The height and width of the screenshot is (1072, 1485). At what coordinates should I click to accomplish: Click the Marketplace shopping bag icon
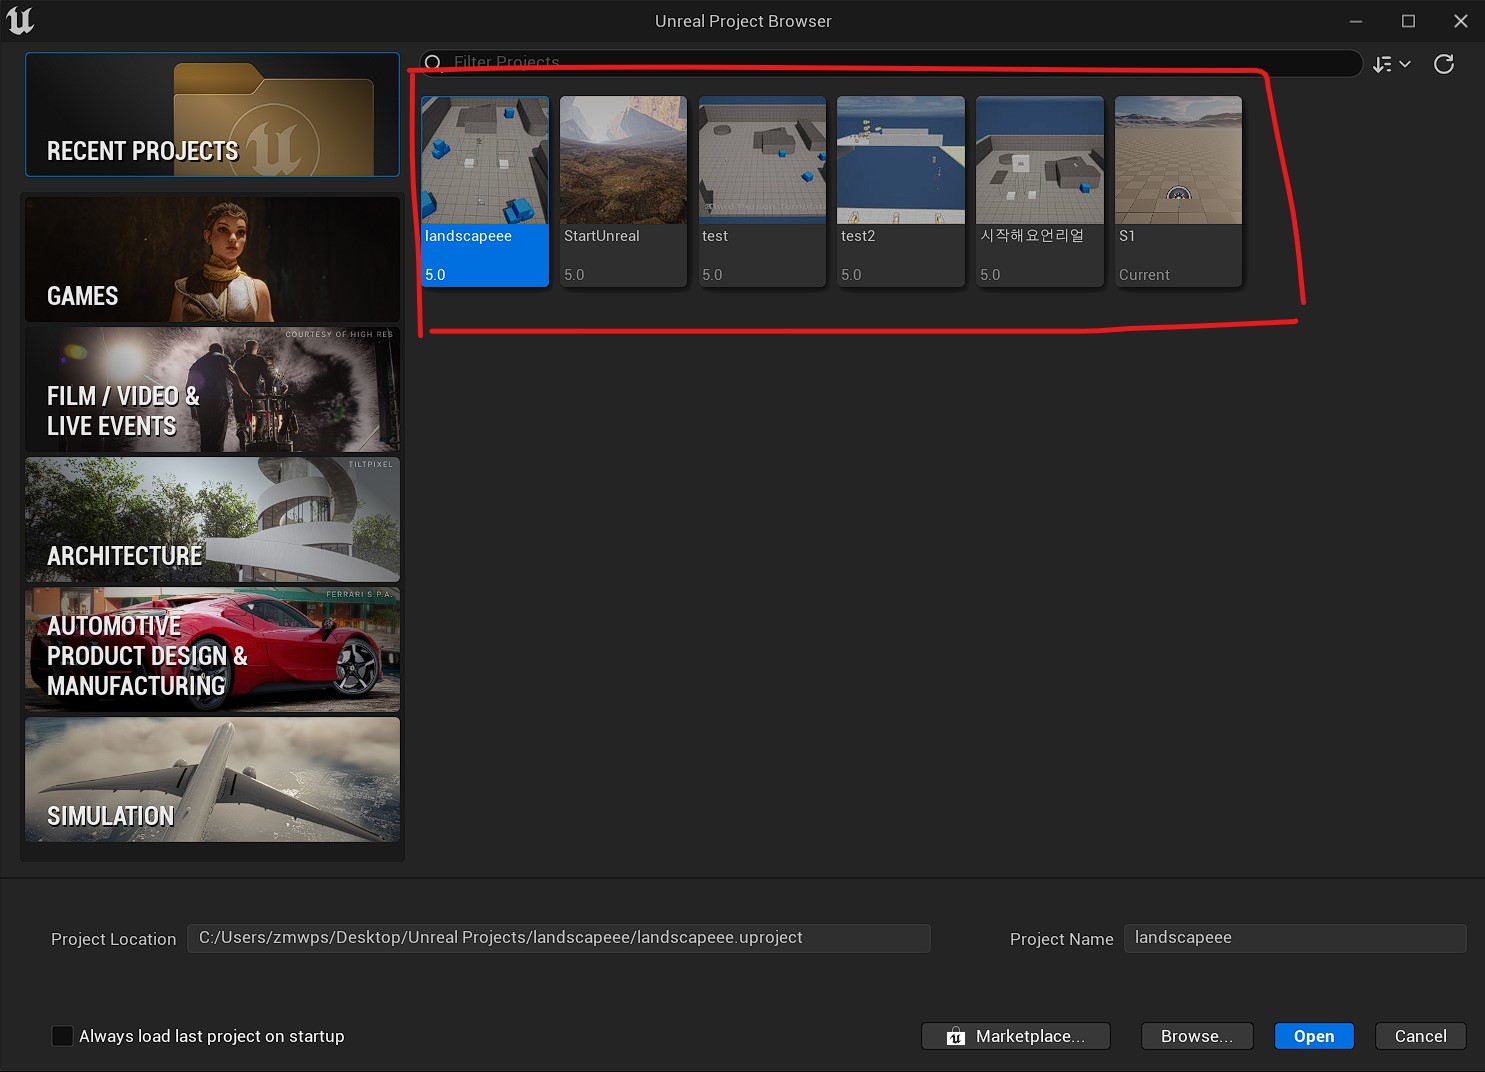(x=956, y=1036)
